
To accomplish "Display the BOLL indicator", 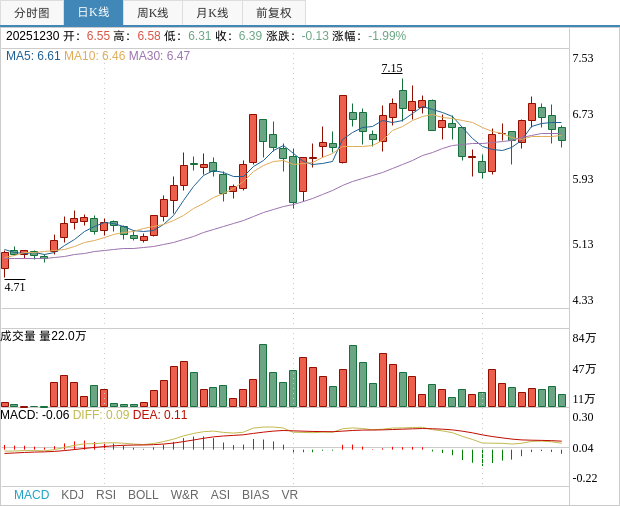I will coord(143,495).
